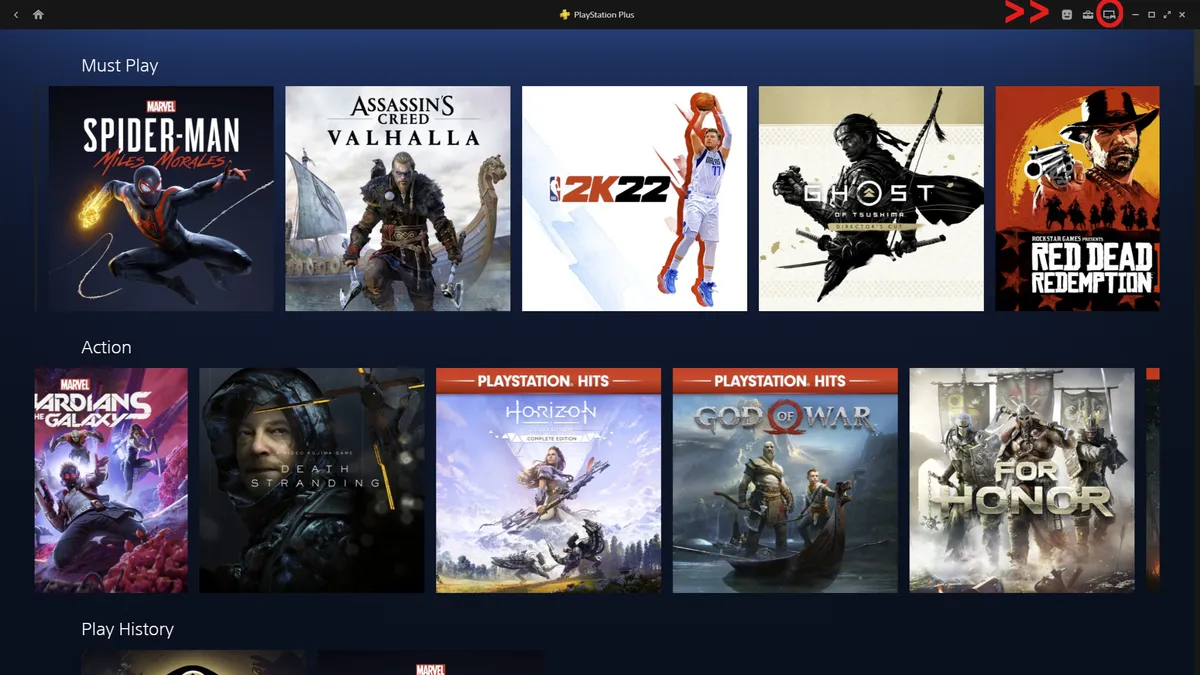Pick the For Honor game cover
This screenshot has width=1200, height=675.
1021,480
